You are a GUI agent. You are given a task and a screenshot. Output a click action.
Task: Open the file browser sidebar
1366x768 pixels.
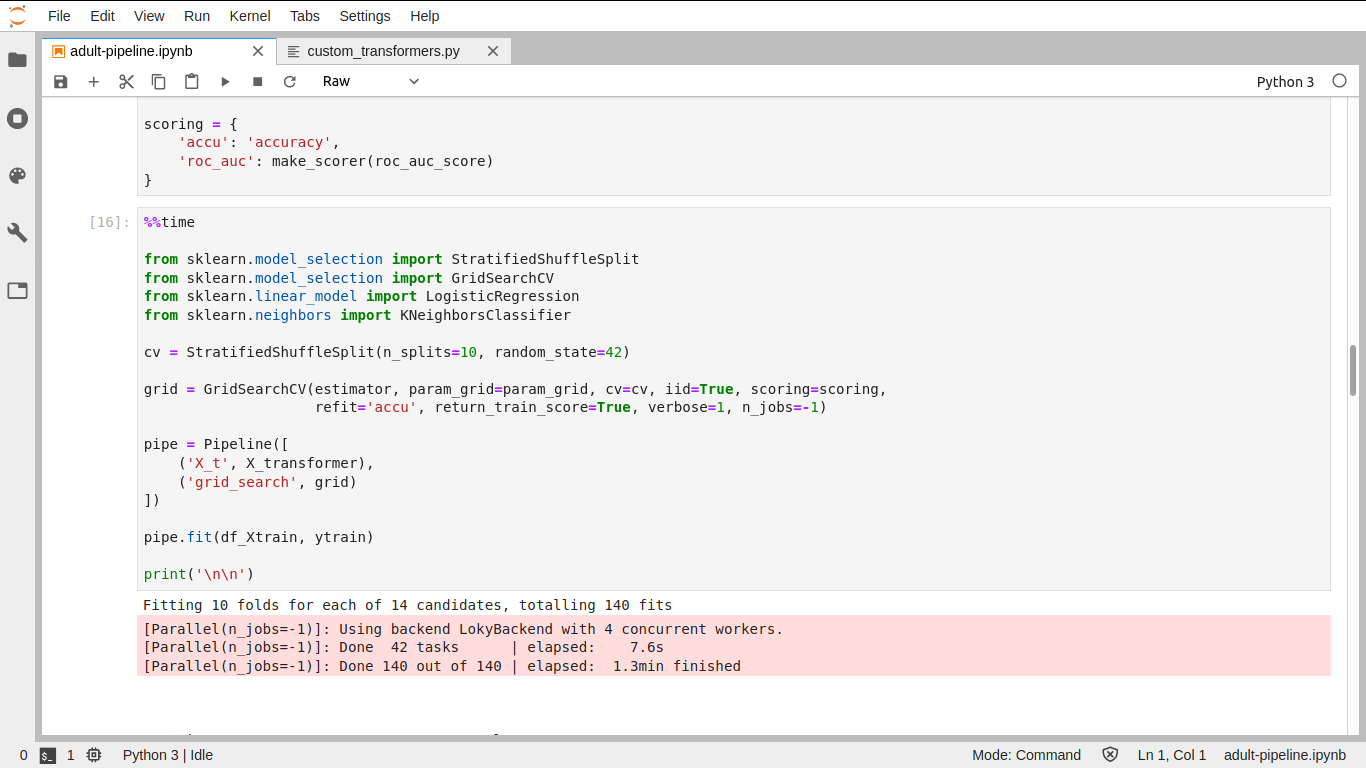pyautogui.click(x=17, y=60)
